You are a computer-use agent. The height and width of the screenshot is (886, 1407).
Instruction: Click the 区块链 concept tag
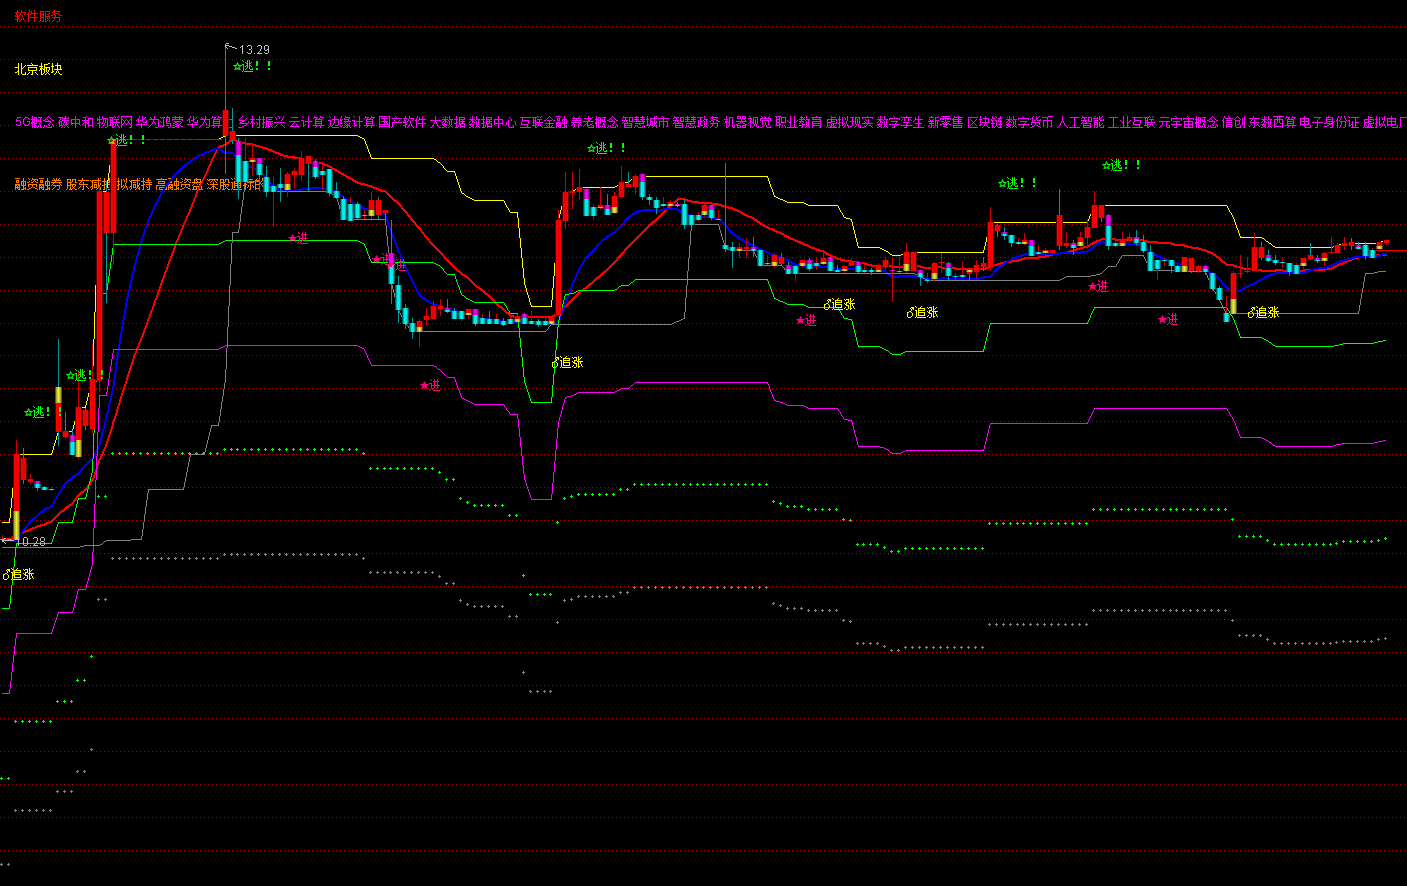tap(985, 122)
